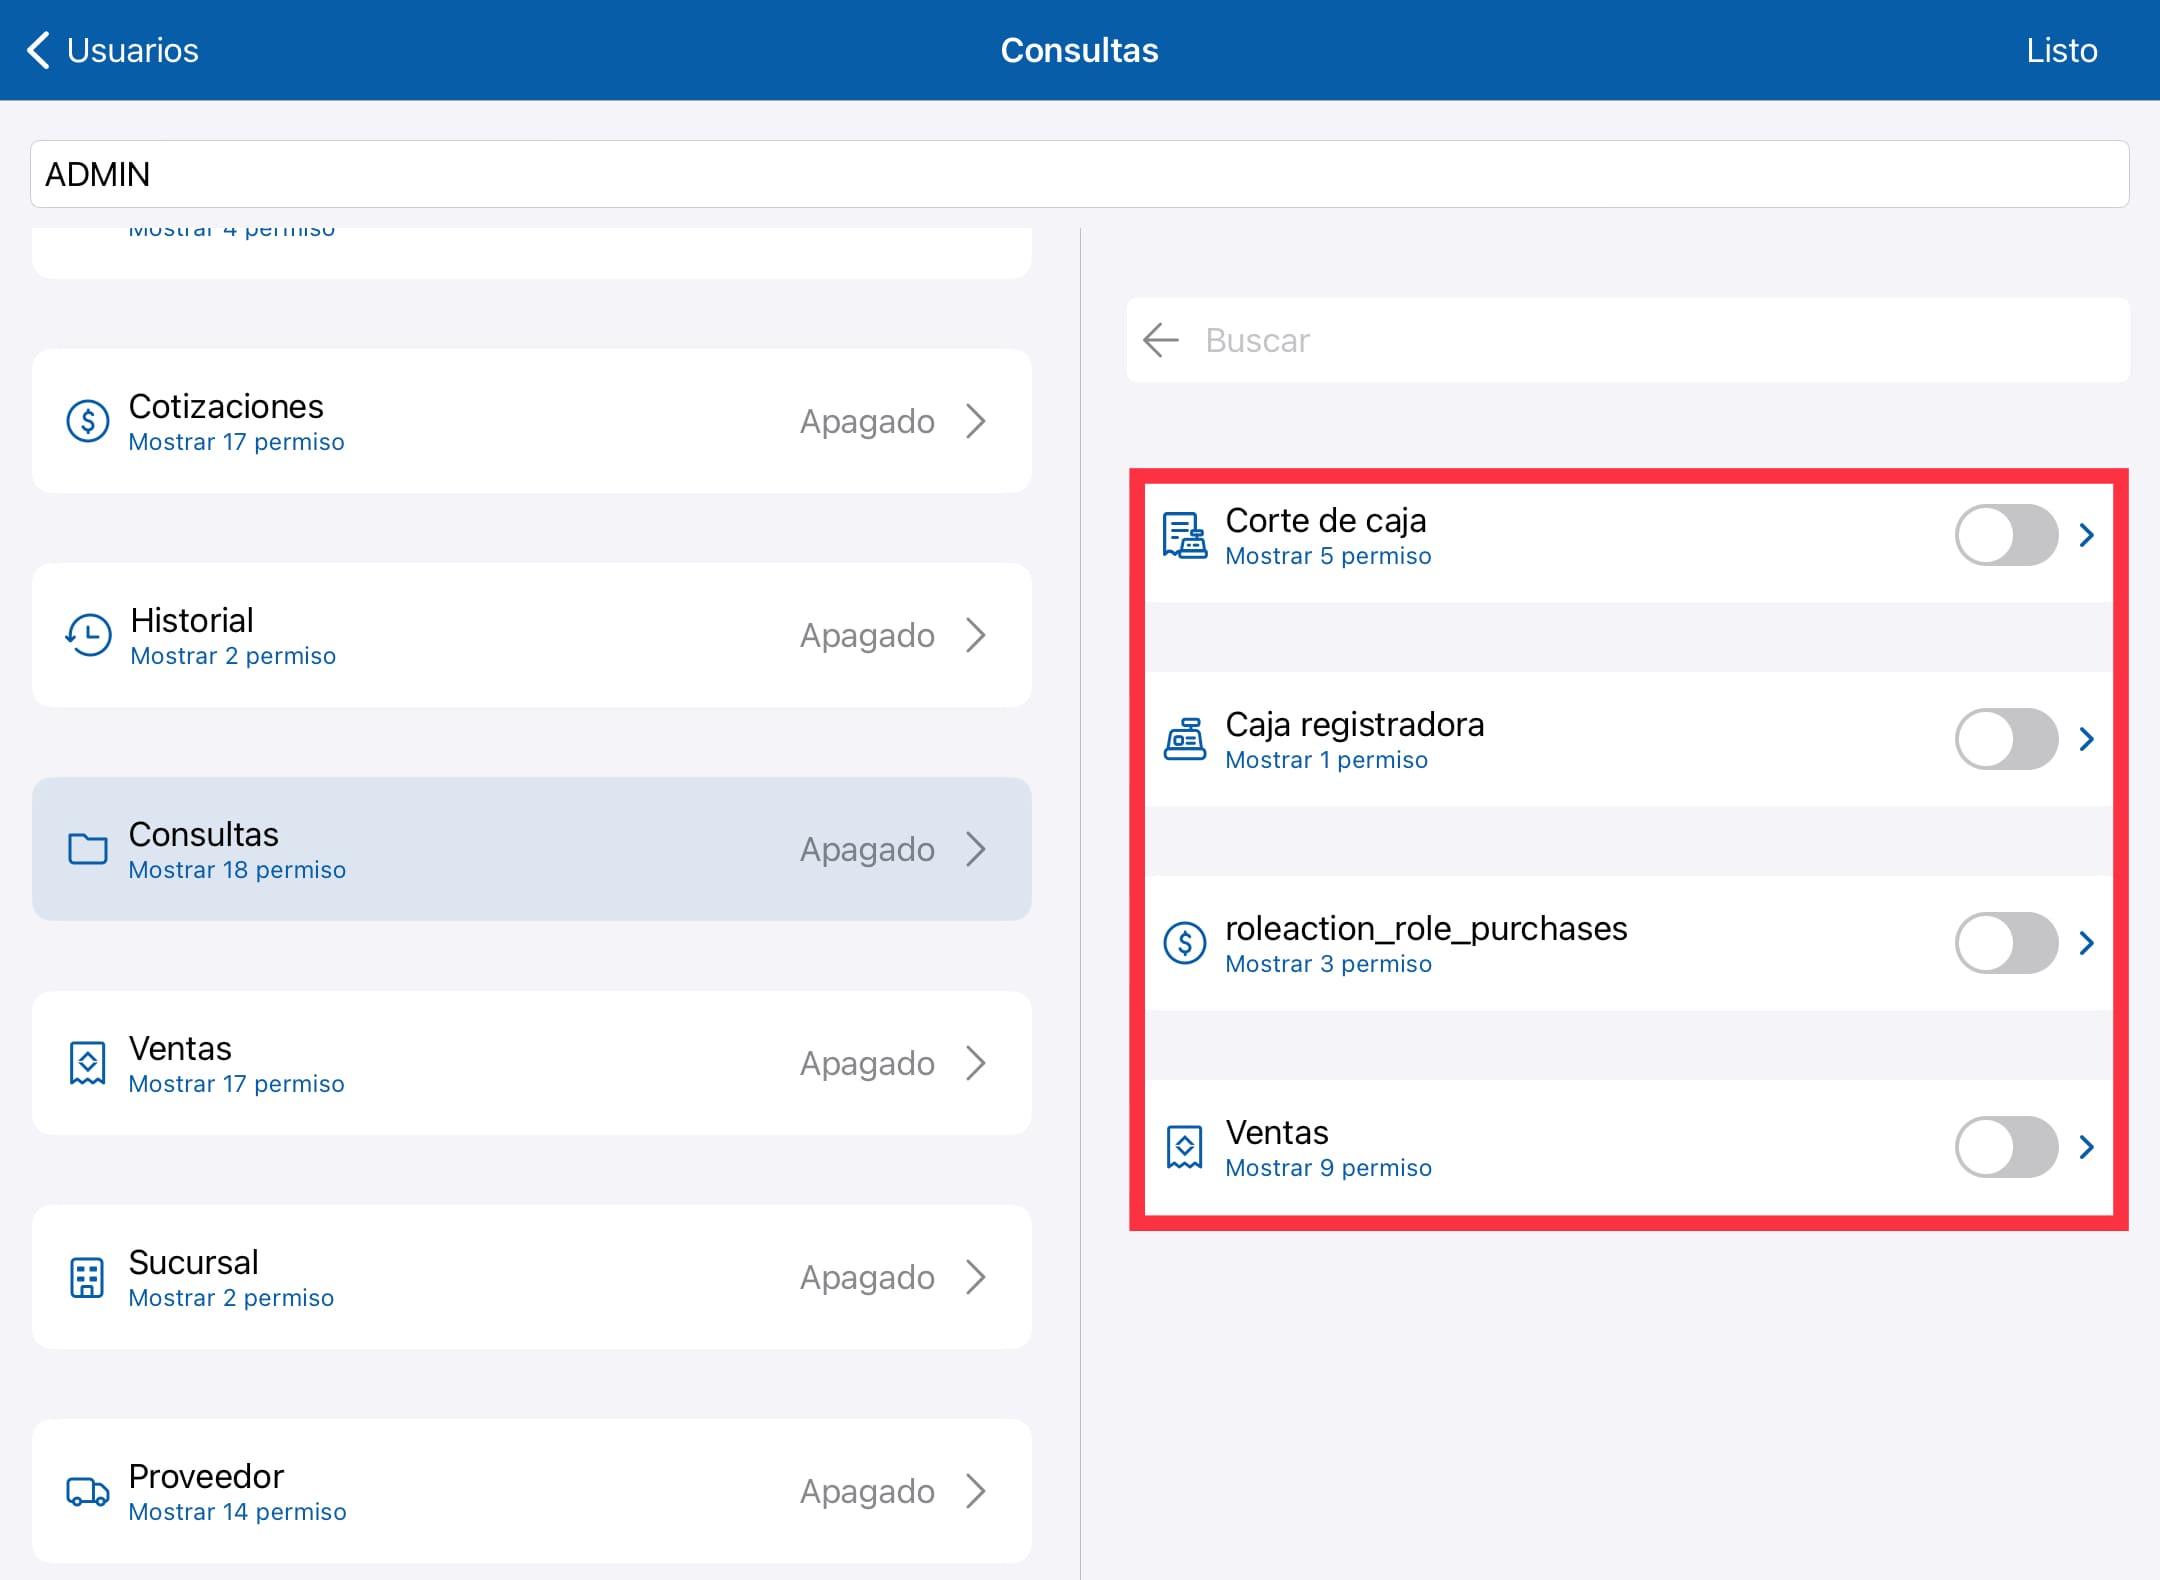Tap the back arrow in the Buscar field
Image resolution: width=2160 pixels, height=1580 pixels.
1161,340
